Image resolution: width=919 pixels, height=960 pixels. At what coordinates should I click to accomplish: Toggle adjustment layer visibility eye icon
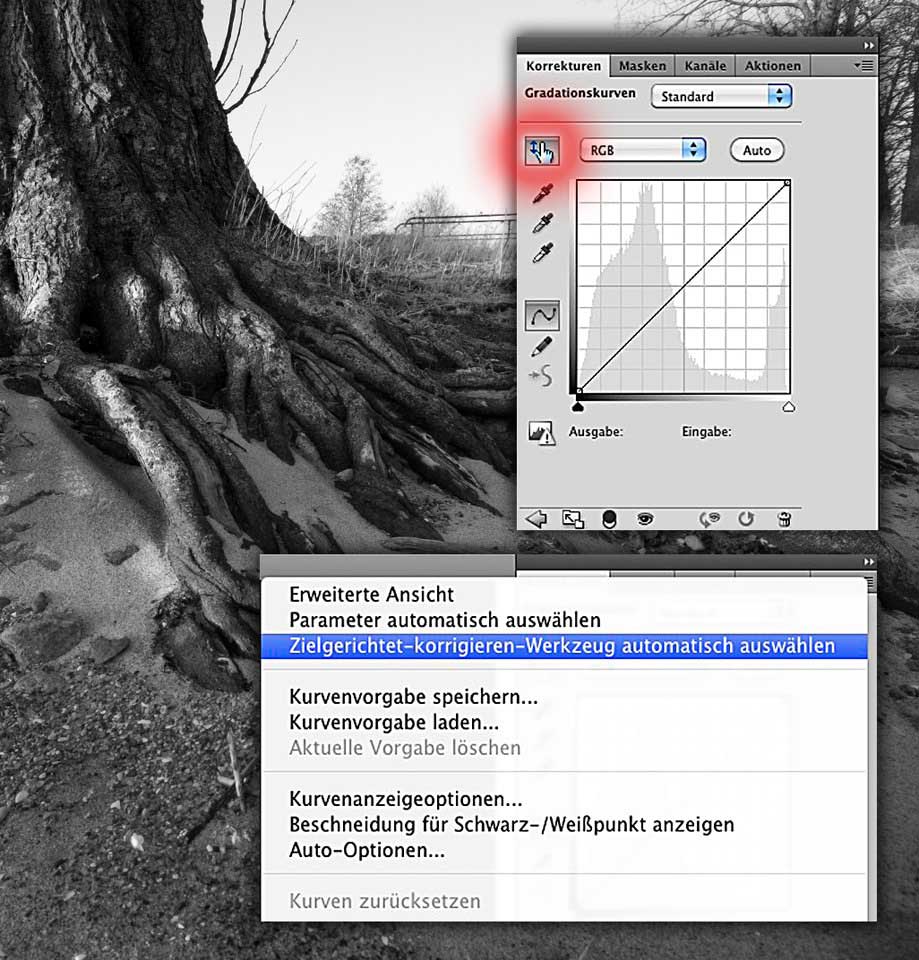click(645, 519)
